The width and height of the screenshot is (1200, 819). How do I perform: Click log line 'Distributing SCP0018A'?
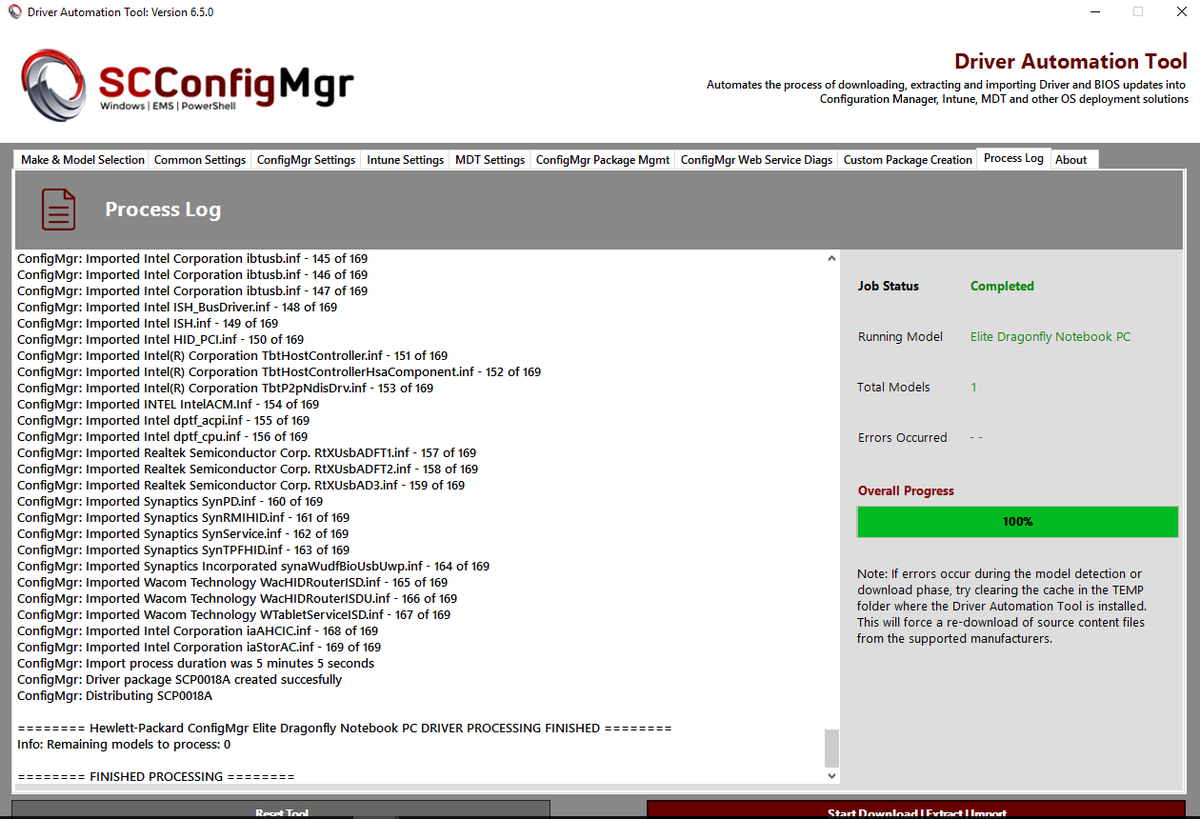[115, 695]
